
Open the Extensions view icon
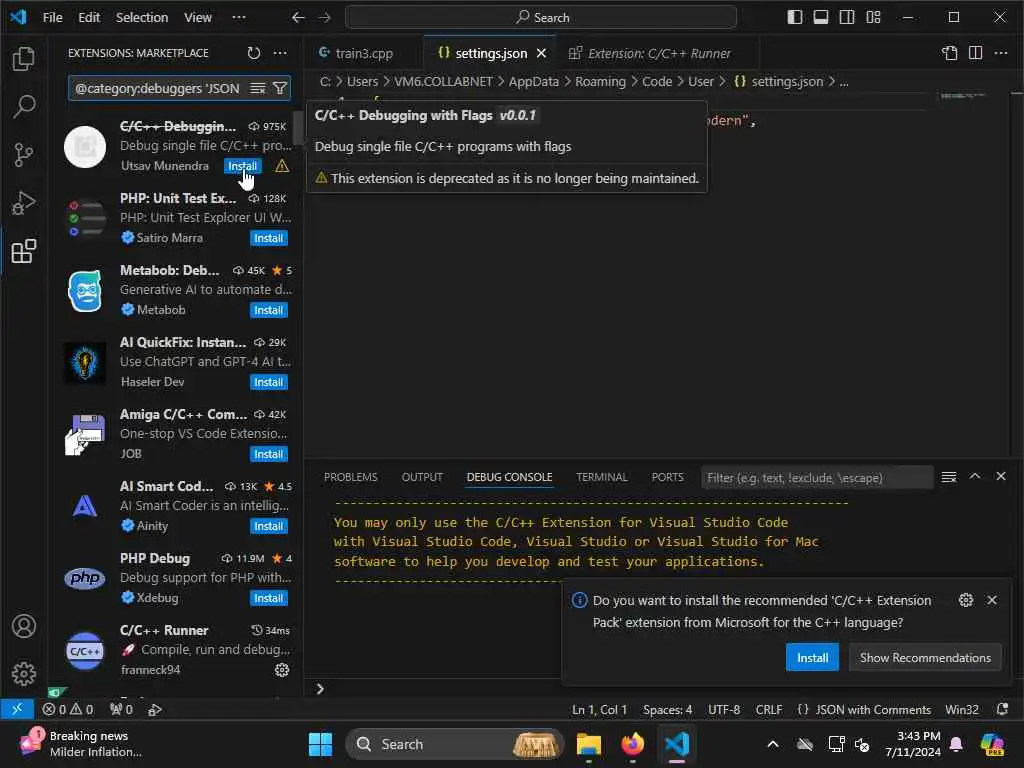(x=24, y=251)
